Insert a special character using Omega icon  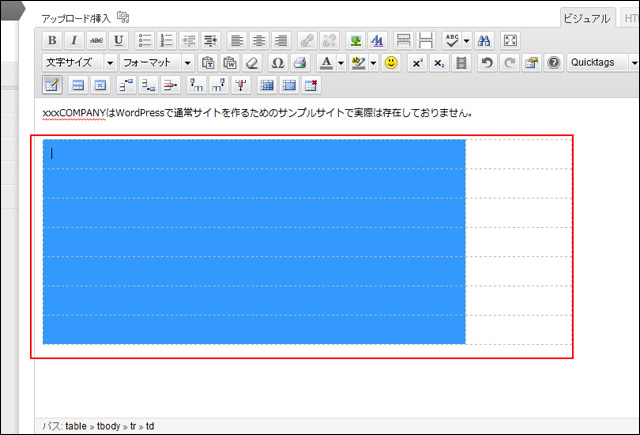pyautogui.click(x=278, y=63)
